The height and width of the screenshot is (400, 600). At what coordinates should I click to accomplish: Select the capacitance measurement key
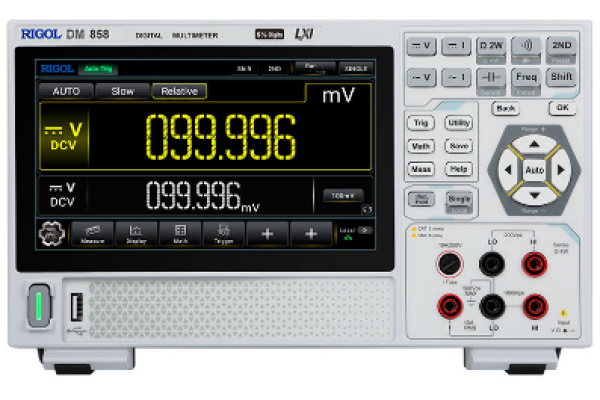click(490, 78)
